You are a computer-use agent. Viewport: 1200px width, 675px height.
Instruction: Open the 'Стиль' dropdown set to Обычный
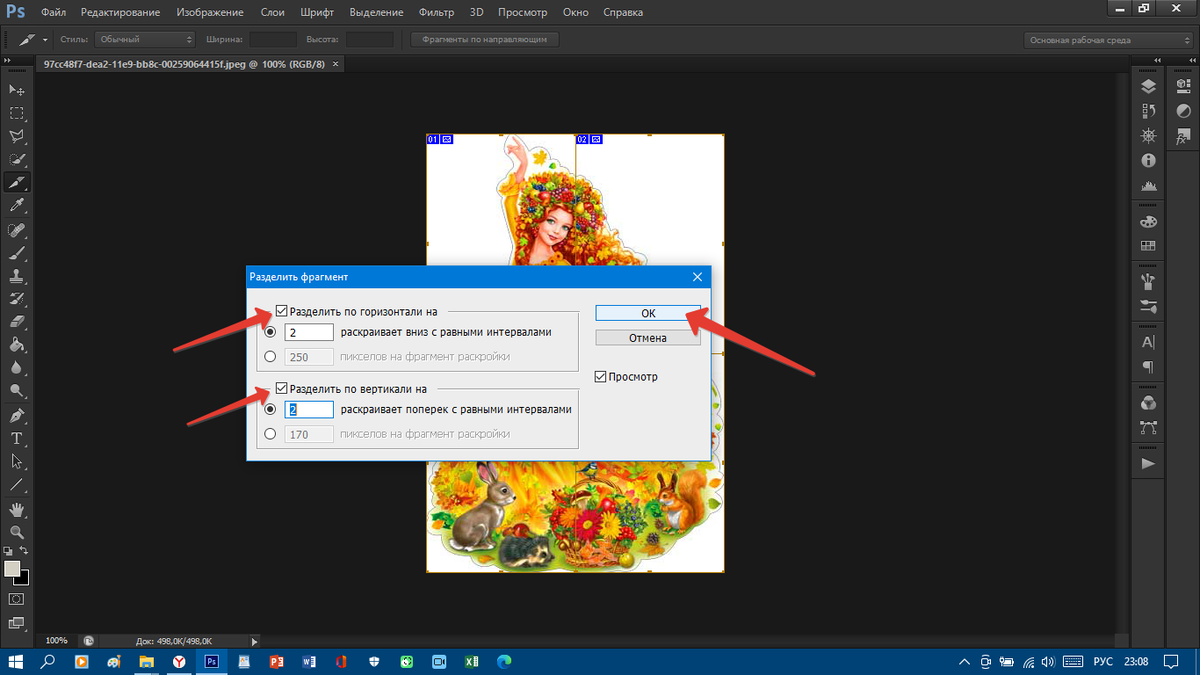tap(145, 39)
